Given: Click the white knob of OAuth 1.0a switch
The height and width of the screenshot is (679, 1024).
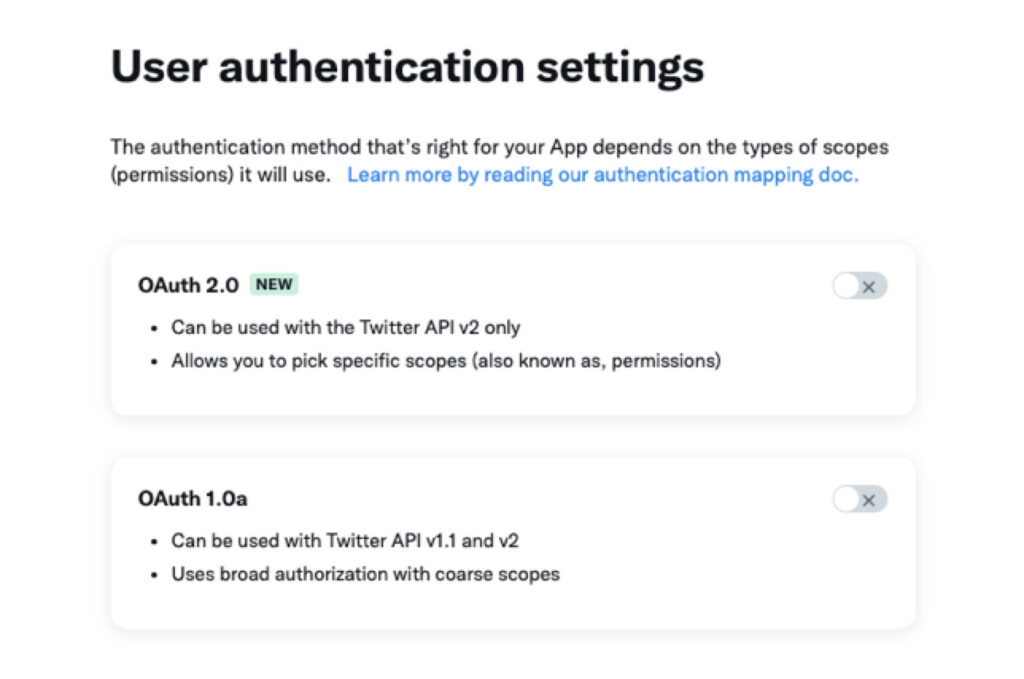Looking at the screenshot, I should coord(846,499).
